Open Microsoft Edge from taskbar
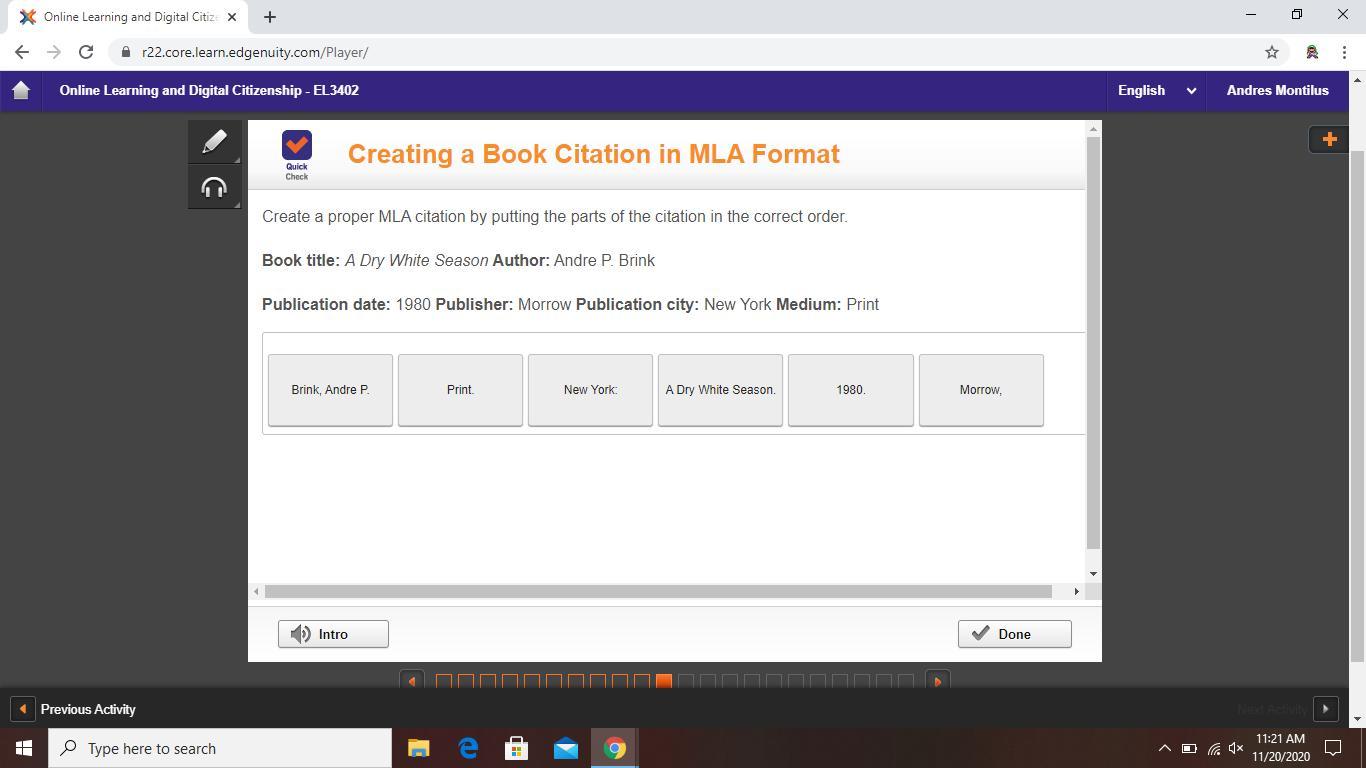This screenshot has height=768, width=1366. click(x=468, y=748)
